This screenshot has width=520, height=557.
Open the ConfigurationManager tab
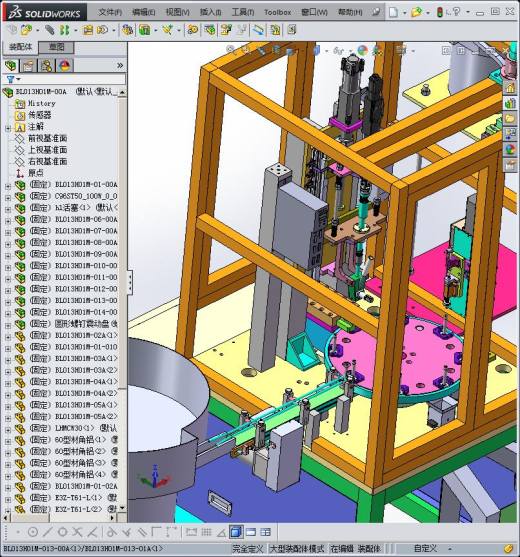(47, 66)
